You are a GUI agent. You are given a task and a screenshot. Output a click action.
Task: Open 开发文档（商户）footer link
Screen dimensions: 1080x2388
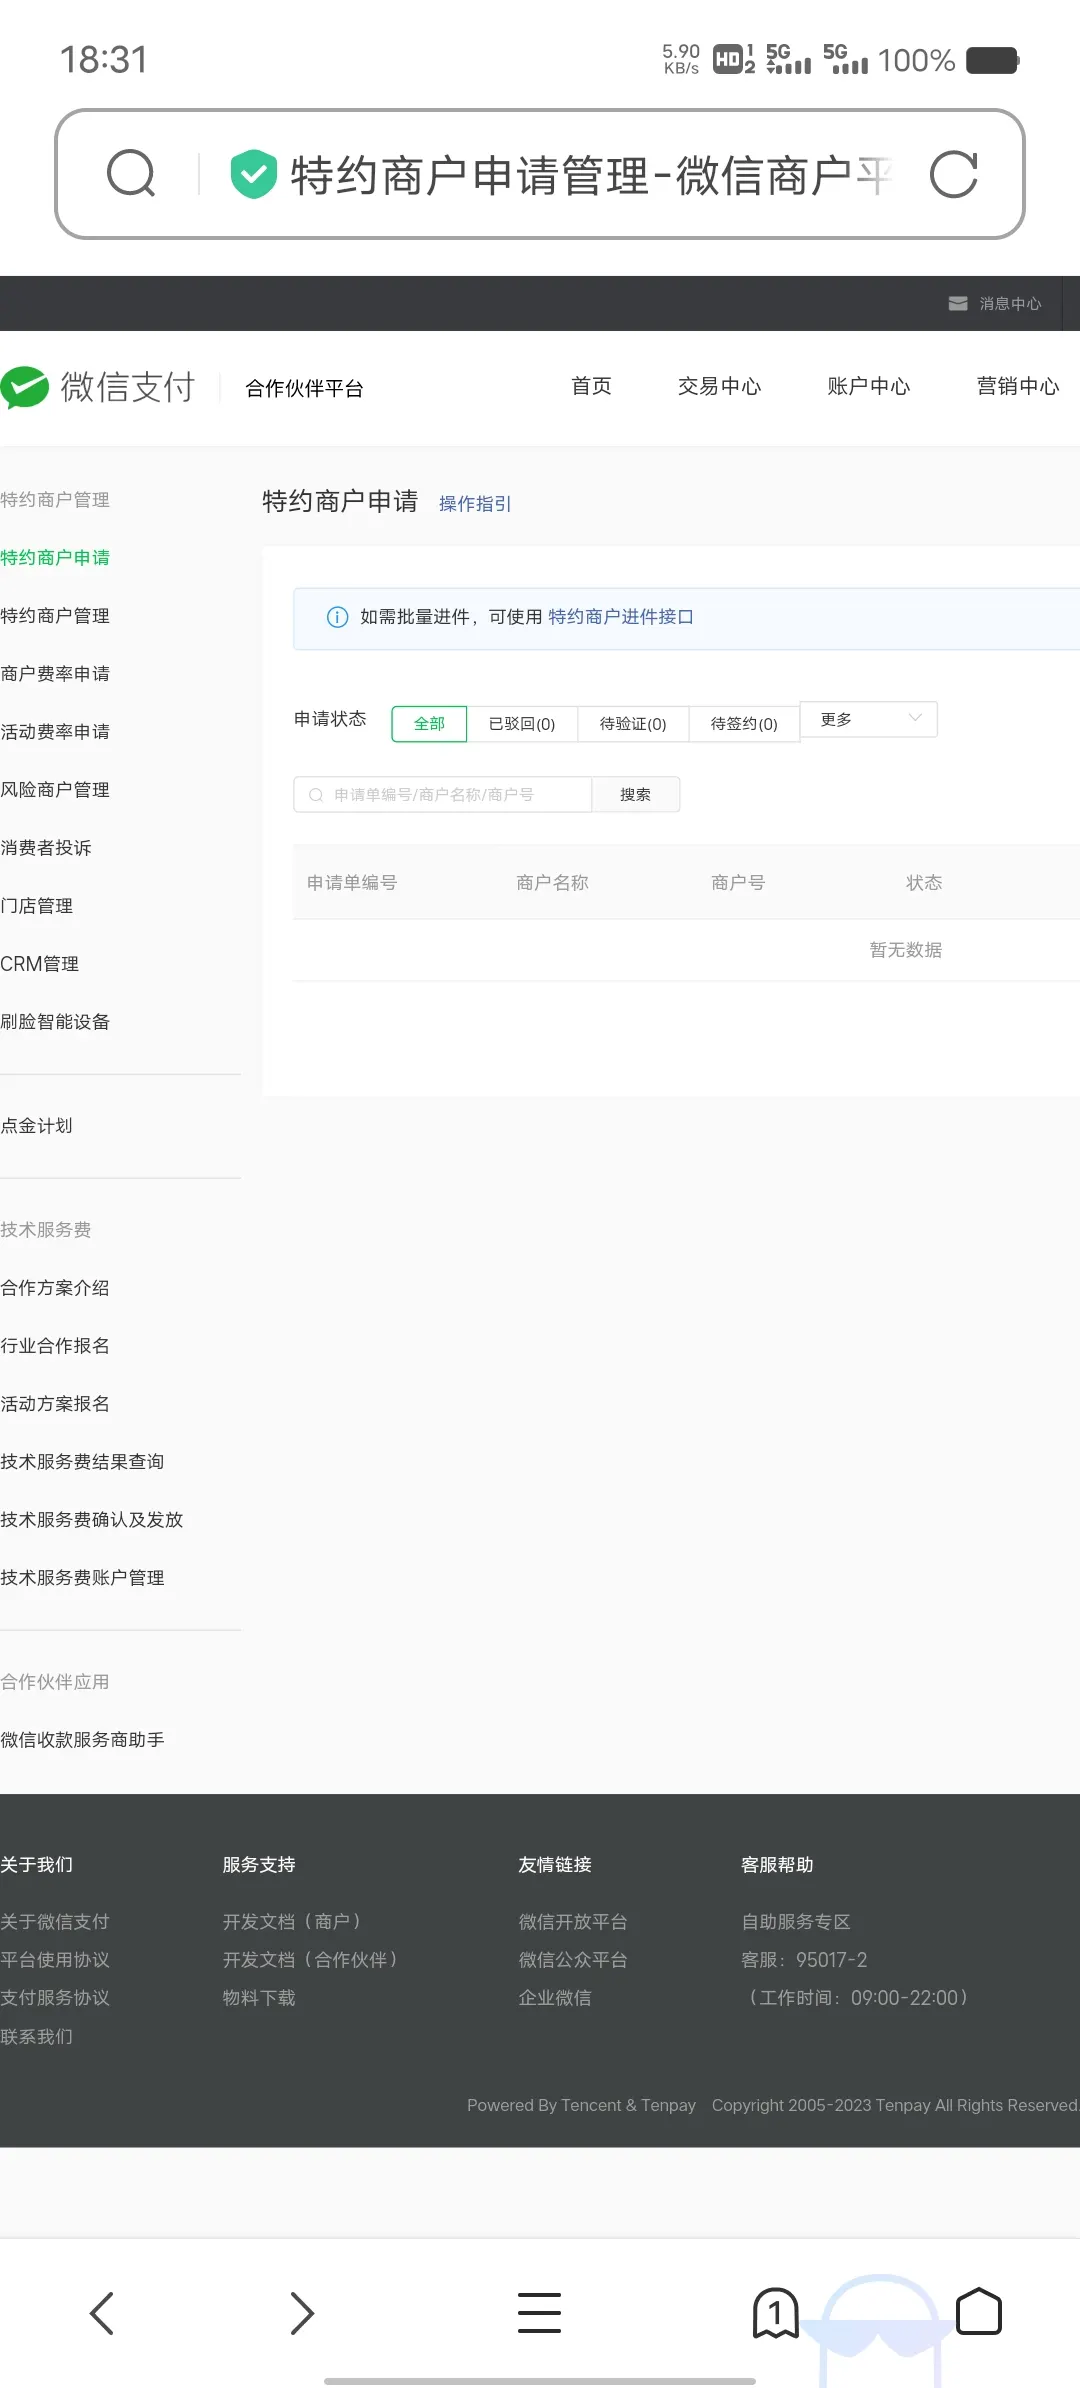[292, 1922]
